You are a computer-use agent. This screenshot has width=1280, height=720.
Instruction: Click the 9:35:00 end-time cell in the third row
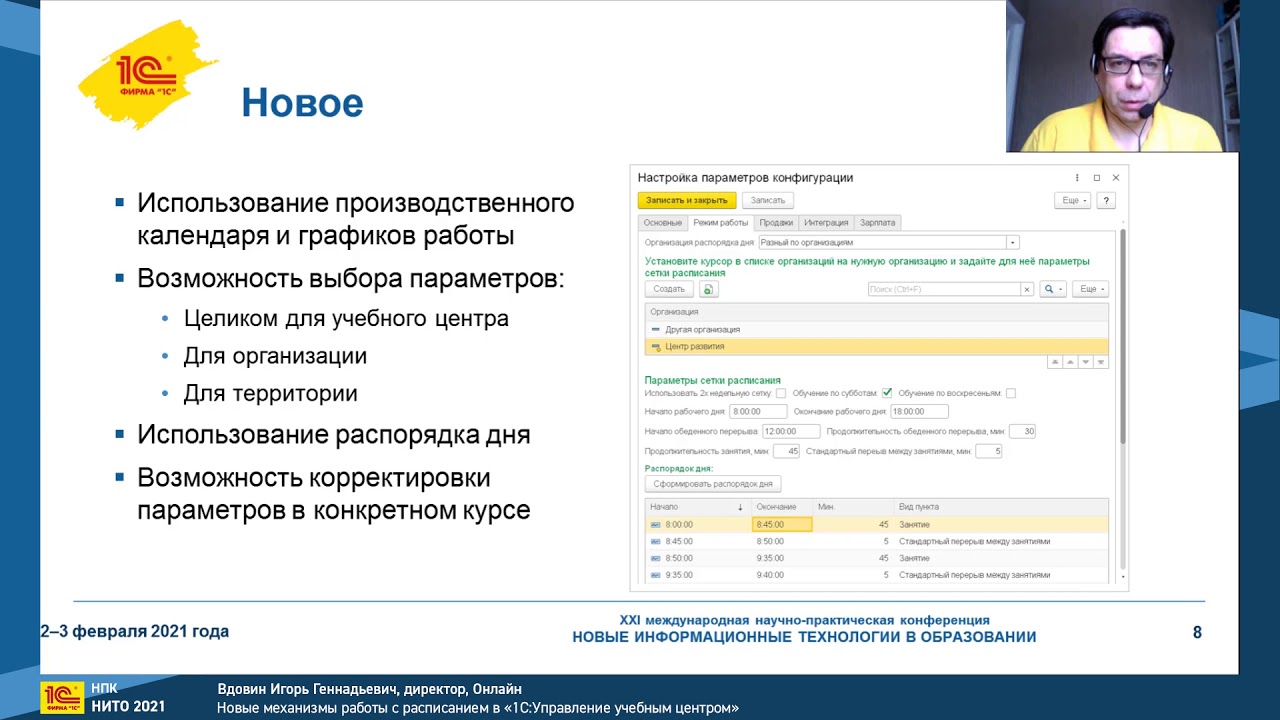(782, 558)
